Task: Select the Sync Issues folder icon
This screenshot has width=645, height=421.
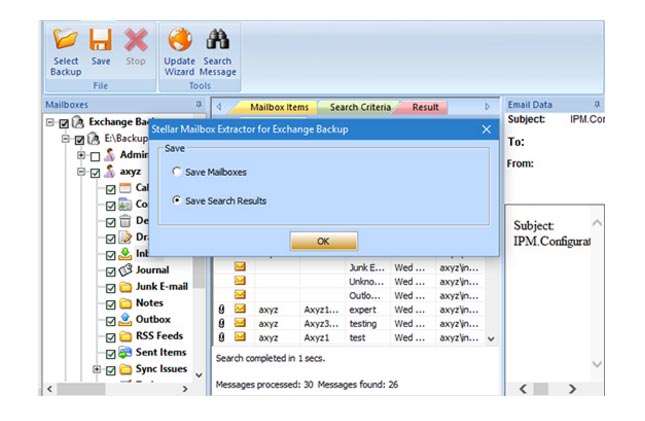Action: point(125,369)
